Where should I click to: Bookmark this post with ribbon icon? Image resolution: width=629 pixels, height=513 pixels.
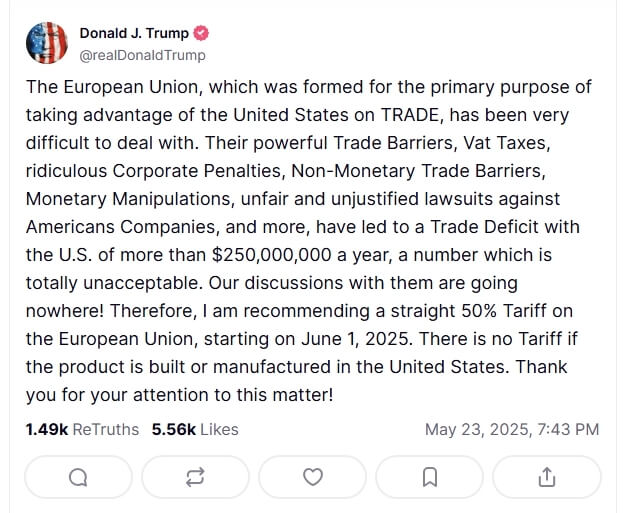click(x=430, y=477)
